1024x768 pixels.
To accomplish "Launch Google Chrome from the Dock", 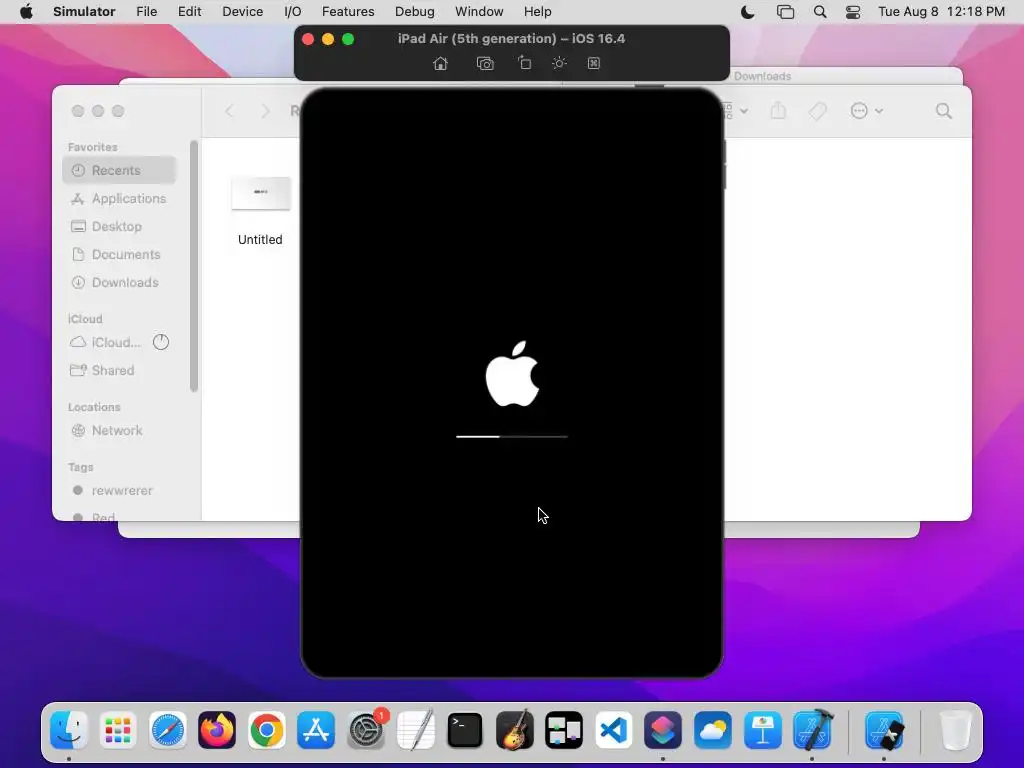I will point(266,729).
